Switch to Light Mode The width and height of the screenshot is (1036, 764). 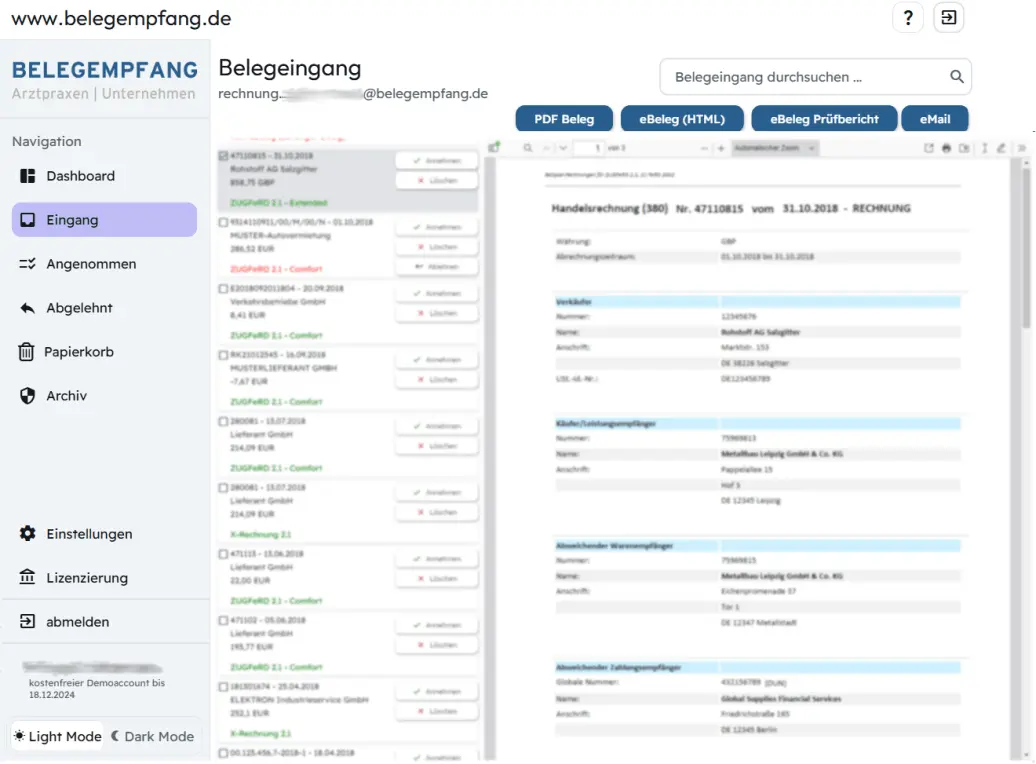pos(58,736)
